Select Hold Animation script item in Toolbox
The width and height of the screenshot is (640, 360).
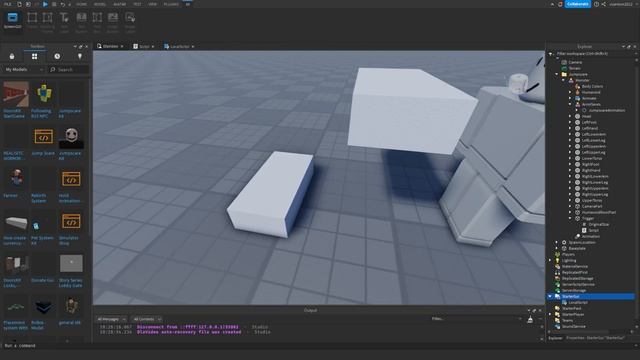coord(71,179)
